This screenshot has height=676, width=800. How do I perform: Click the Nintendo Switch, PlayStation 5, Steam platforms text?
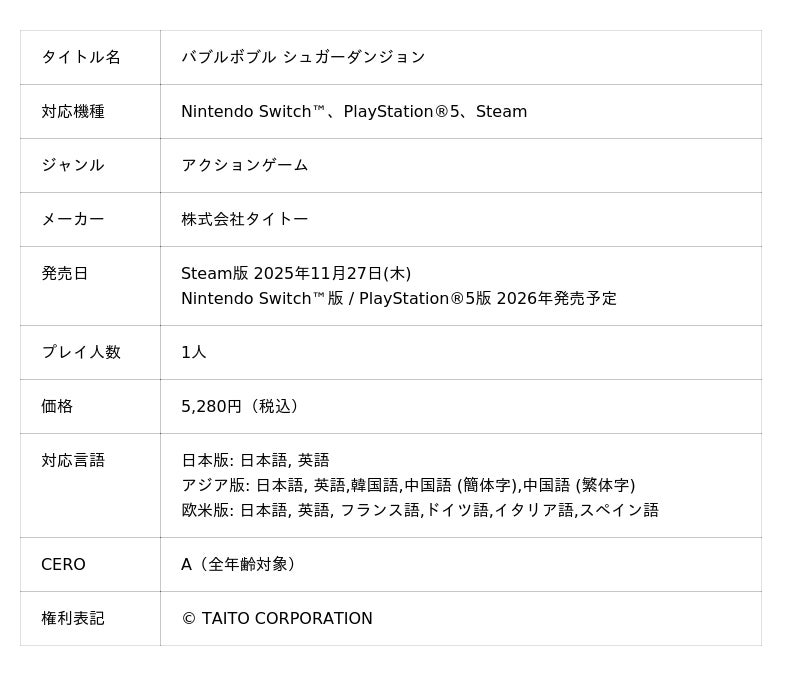pos(354,111)
